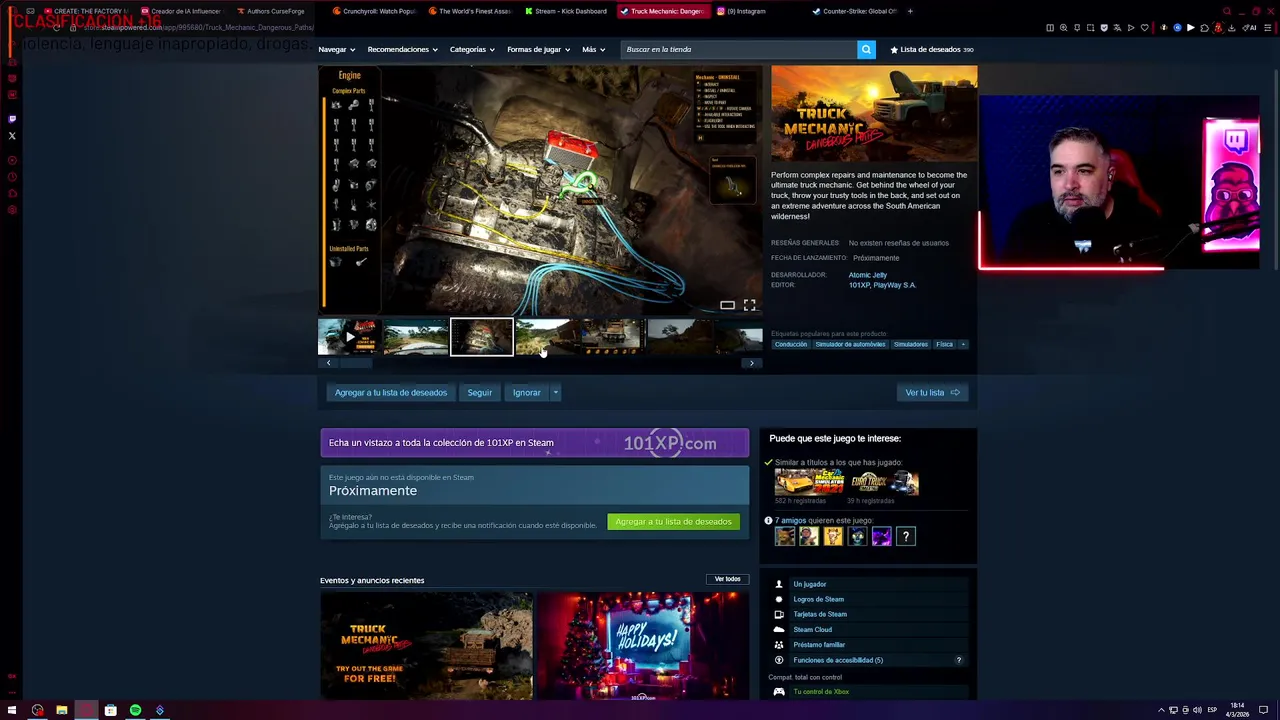The width and height of the screenshot is (1280, 720).
Task: Click Agregar a tu lista de deseados button
Action: [391, 392]
